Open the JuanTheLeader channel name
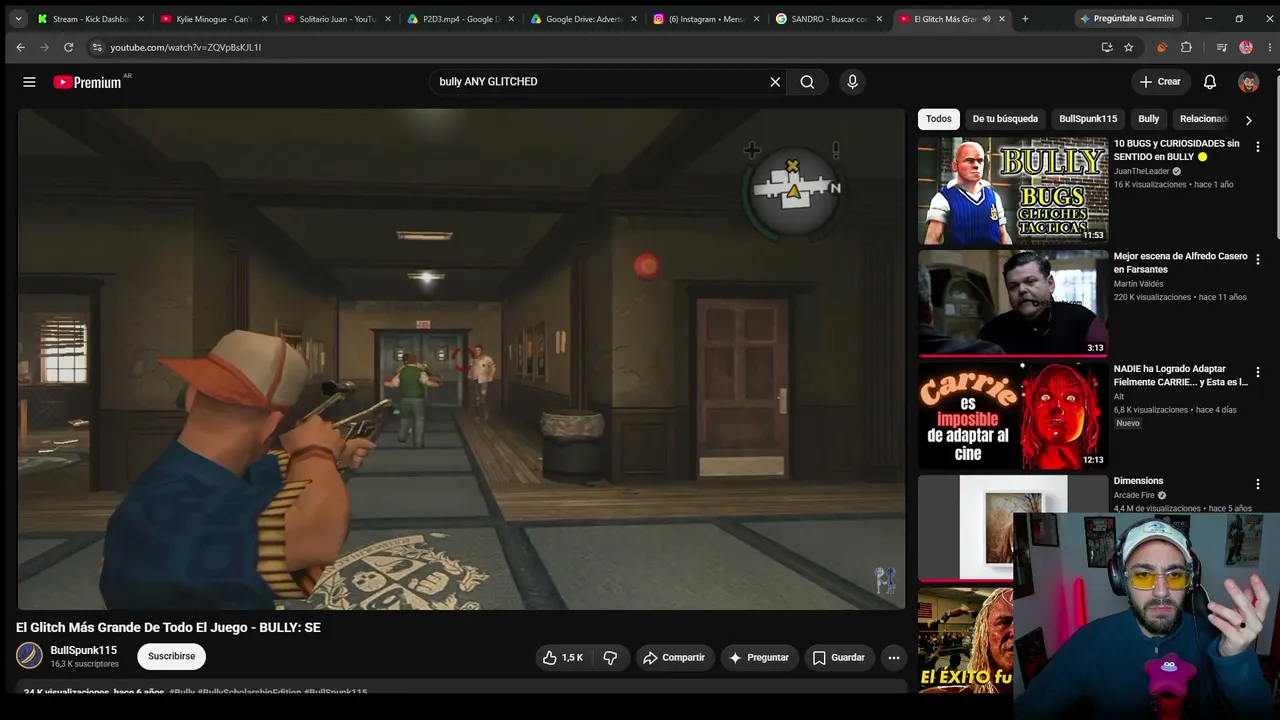The height and width of the screenshot is (720, 1280). coord(1141,171)
